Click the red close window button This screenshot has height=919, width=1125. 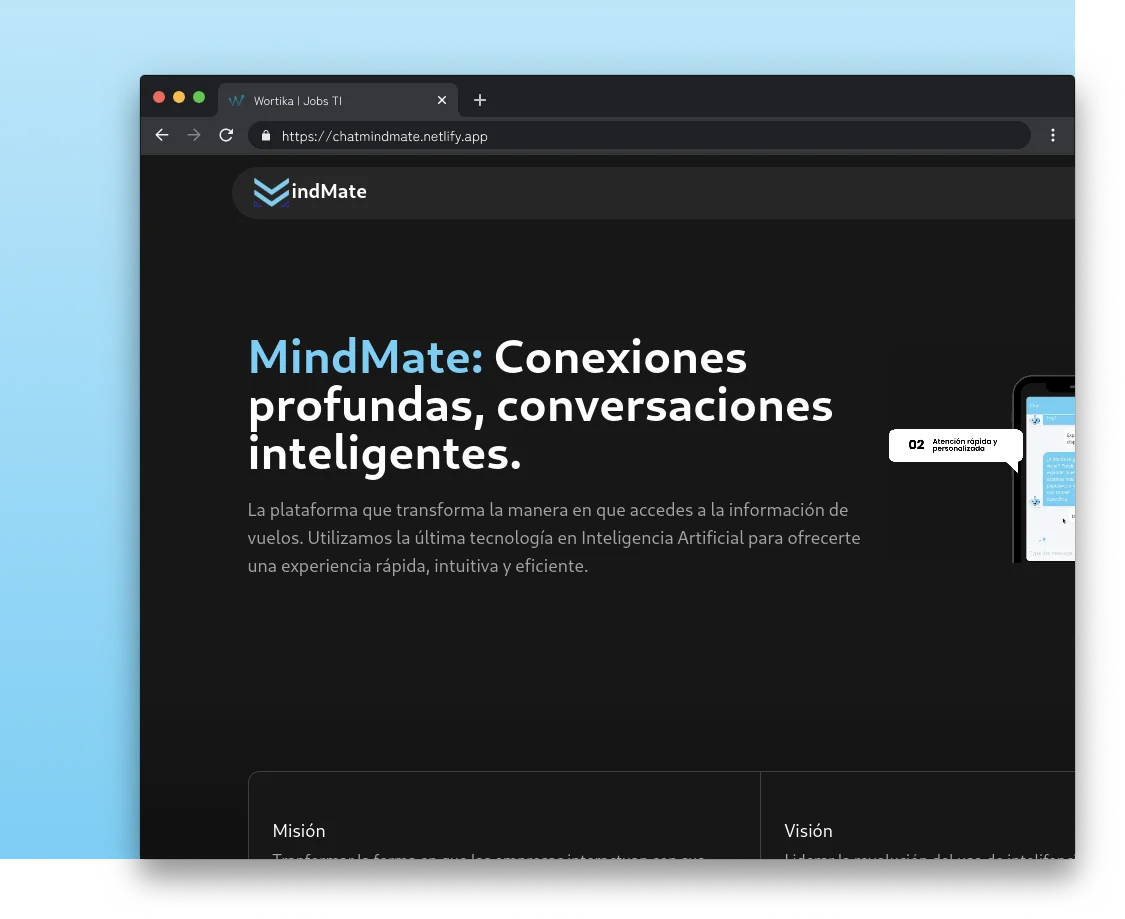(159, 97)
